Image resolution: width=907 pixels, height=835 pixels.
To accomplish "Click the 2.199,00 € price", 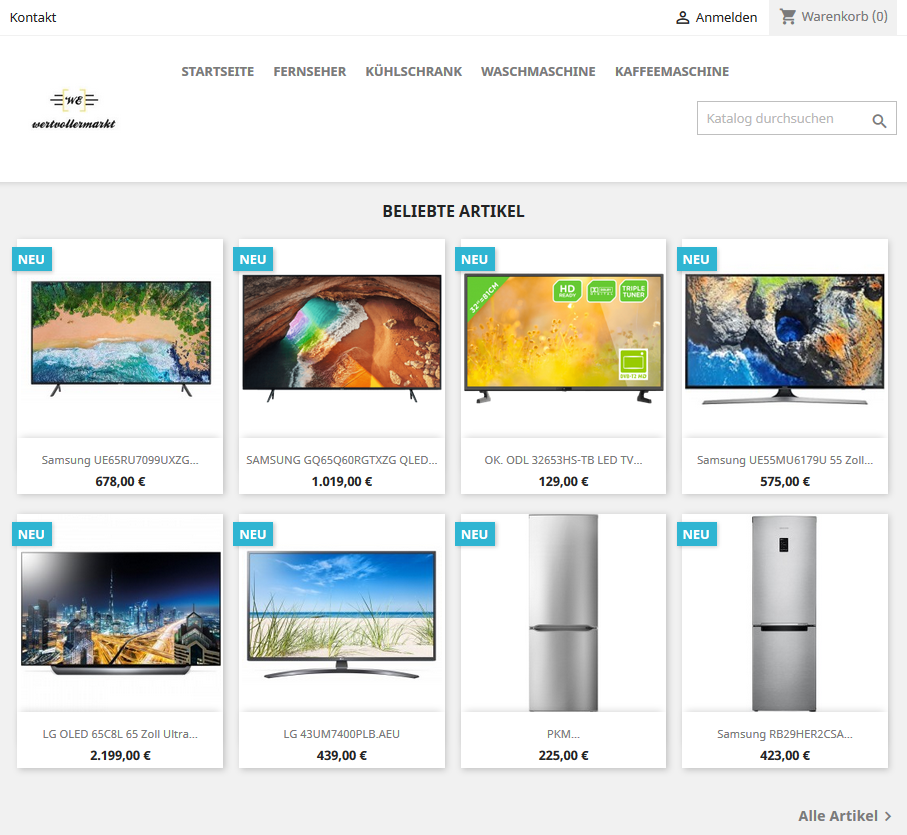I will [120, 756].
